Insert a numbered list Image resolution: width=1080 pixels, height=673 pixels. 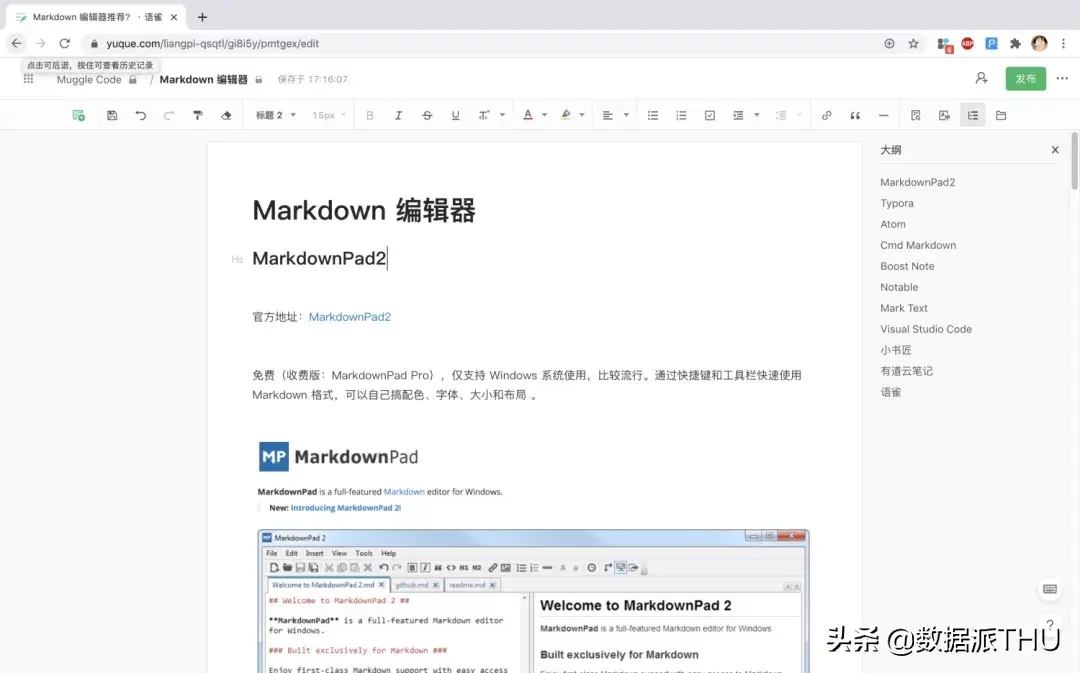click(x=681, y=115)
